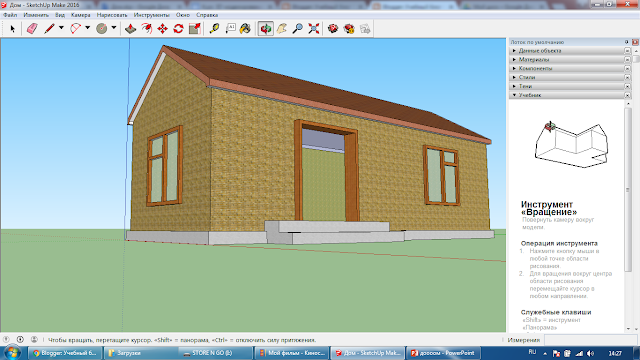640x360 pixels.
Task: Select the Paint Bucket tool
Action: point(245,29)
